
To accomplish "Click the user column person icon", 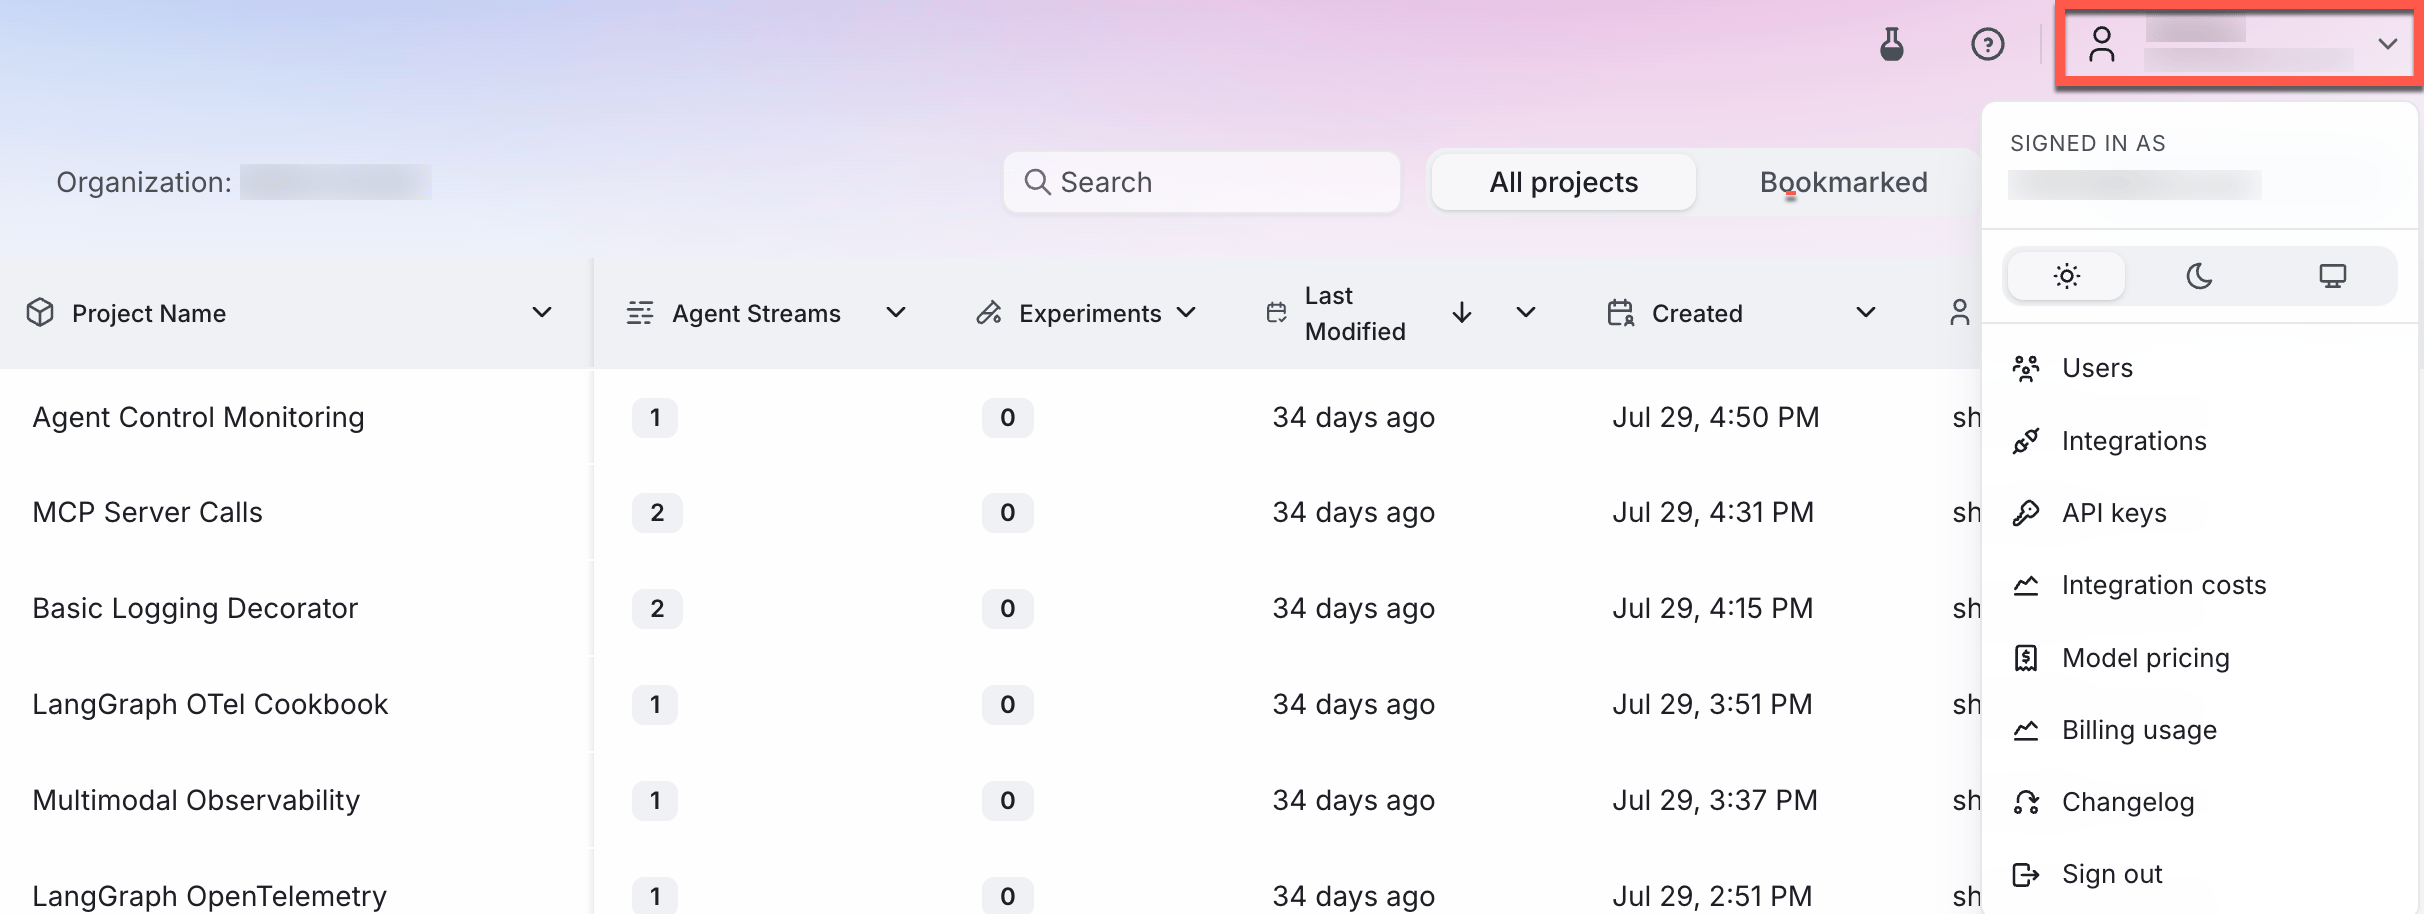I will click(x=1960, y=313).
